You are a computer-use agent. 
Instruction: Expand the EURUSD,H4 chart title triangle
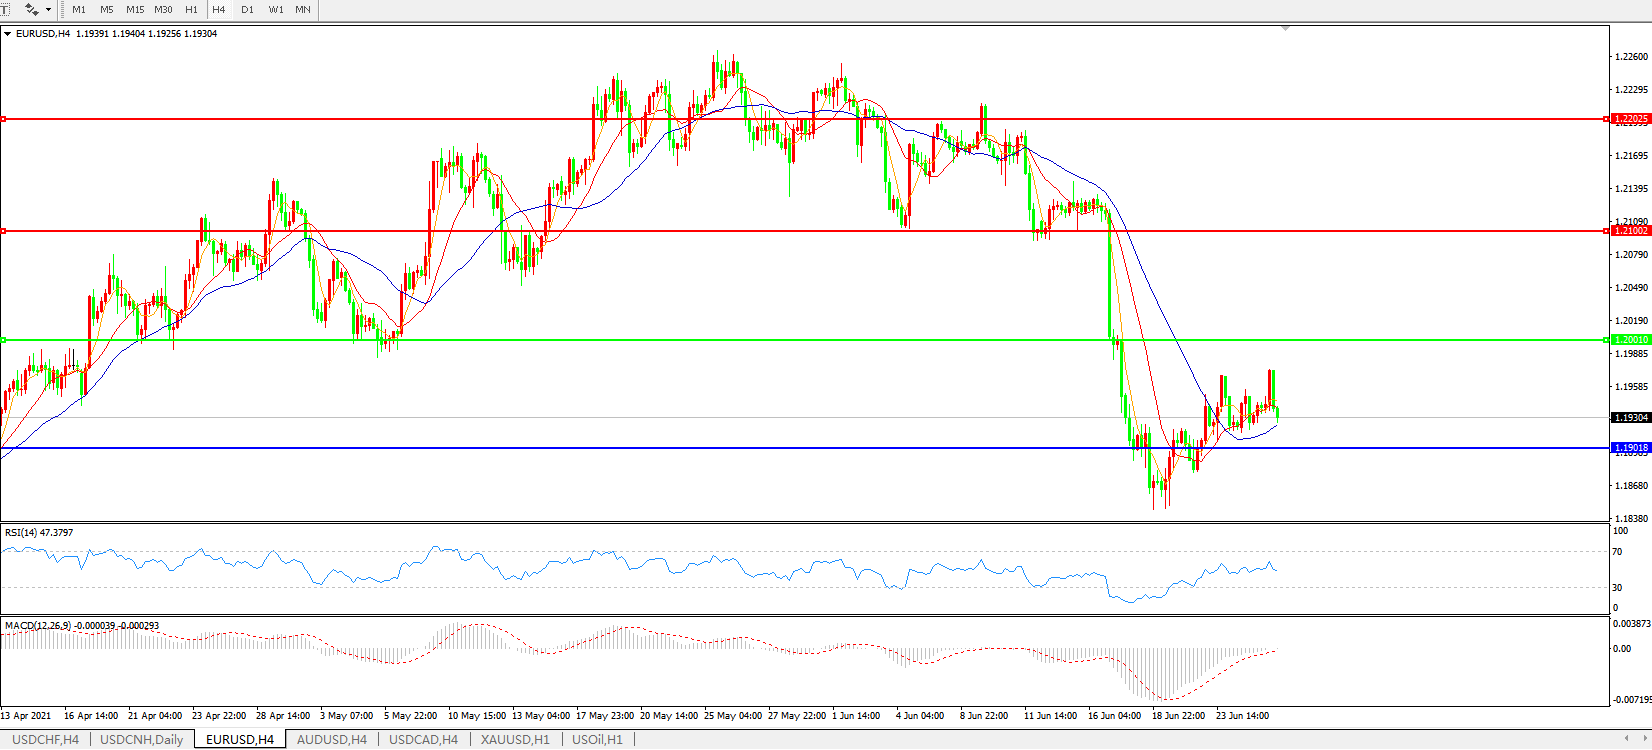tap(8, 34)
